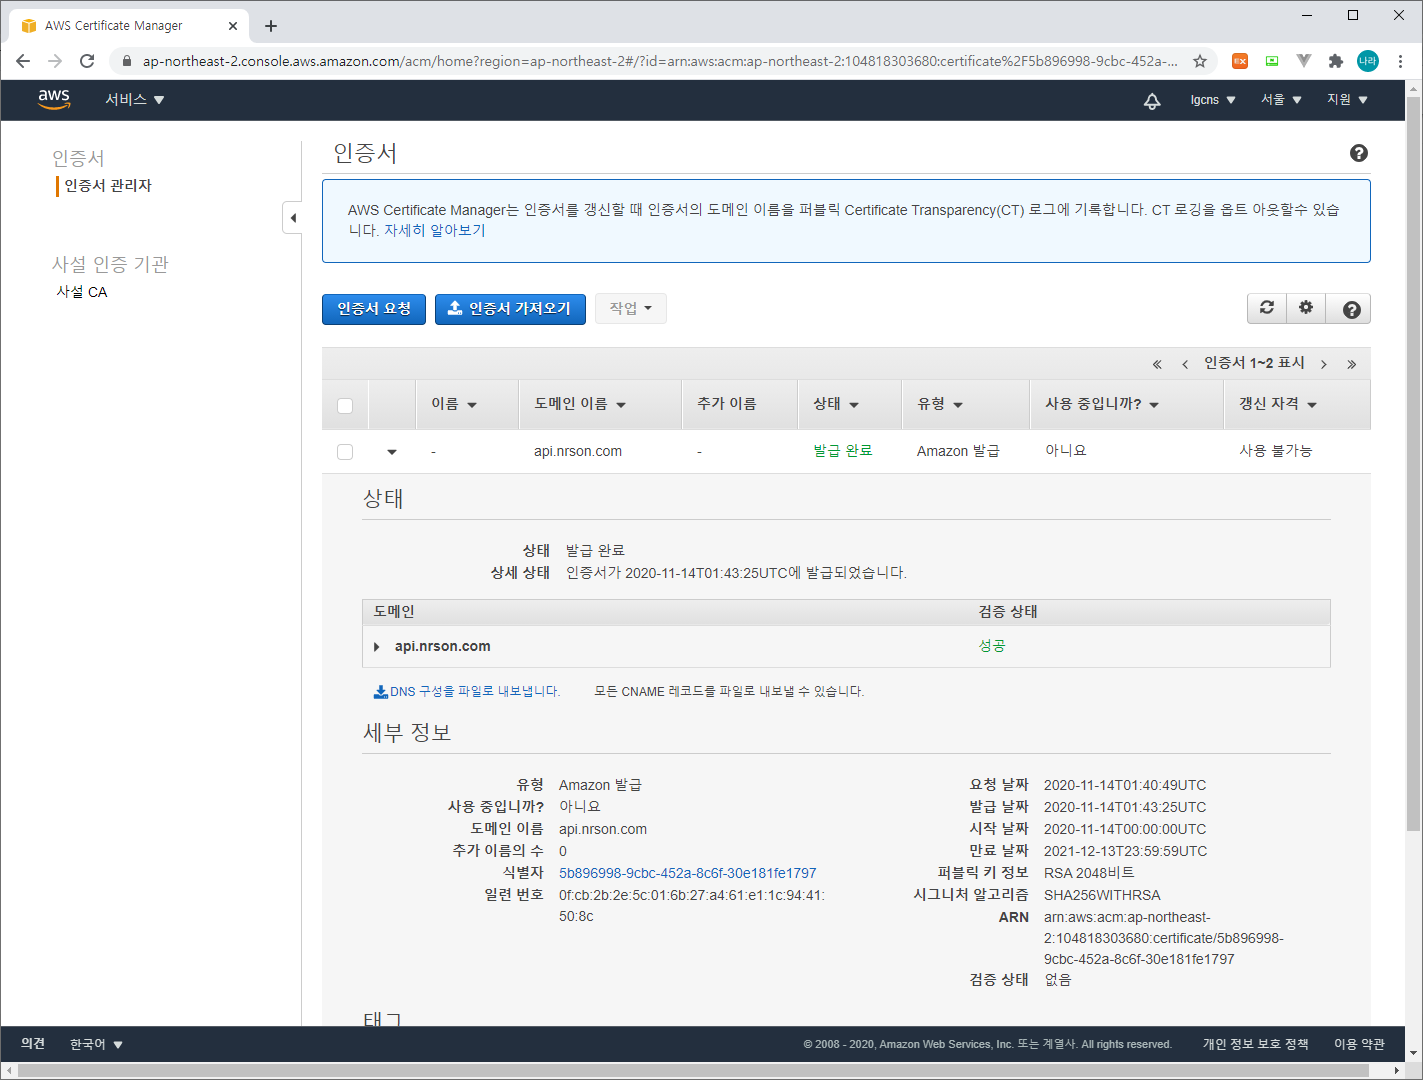Image resolution: width=1423 pixels, height=1080 pixels.
Task: Click the 의견 feedback button
Action: point(33,1044)
